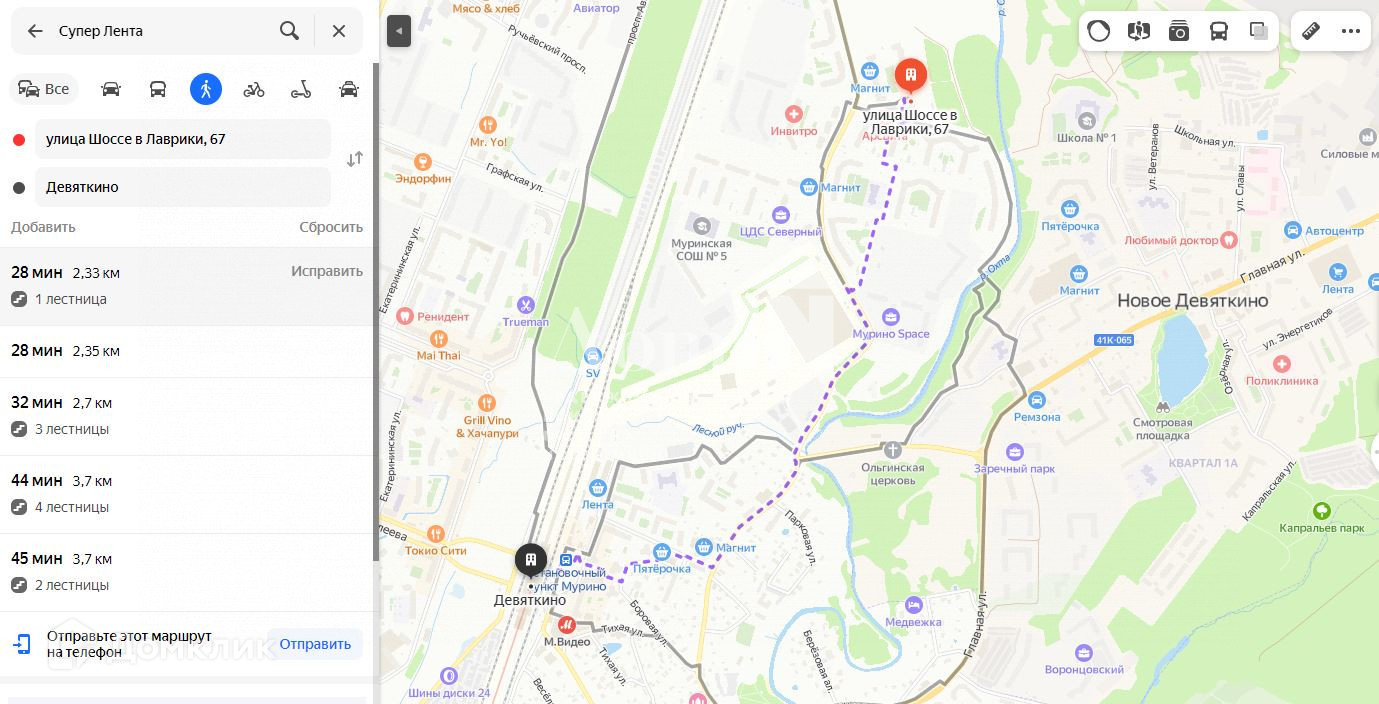Image resolution: width=1379 pixels, height=704 pixels.
Task: Select the taxi route mode icon
Action: pyautogui.click(x=349, y=89)
